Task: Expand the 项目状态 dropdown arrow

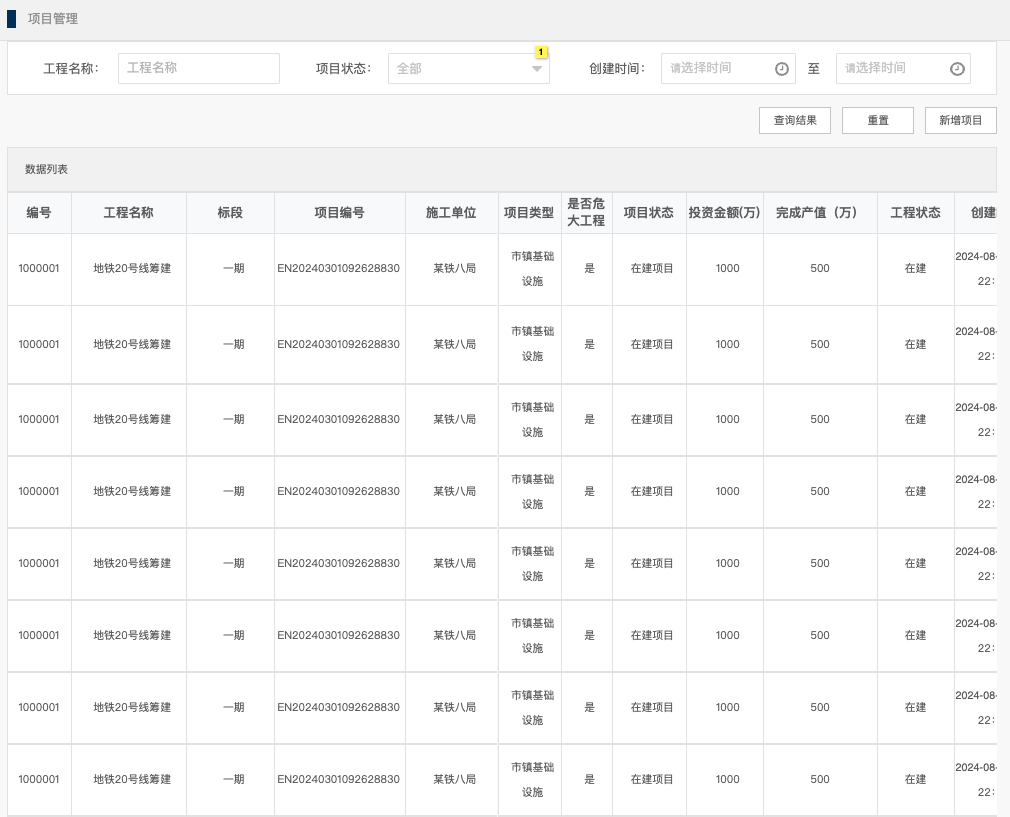Action: (537, 69)
